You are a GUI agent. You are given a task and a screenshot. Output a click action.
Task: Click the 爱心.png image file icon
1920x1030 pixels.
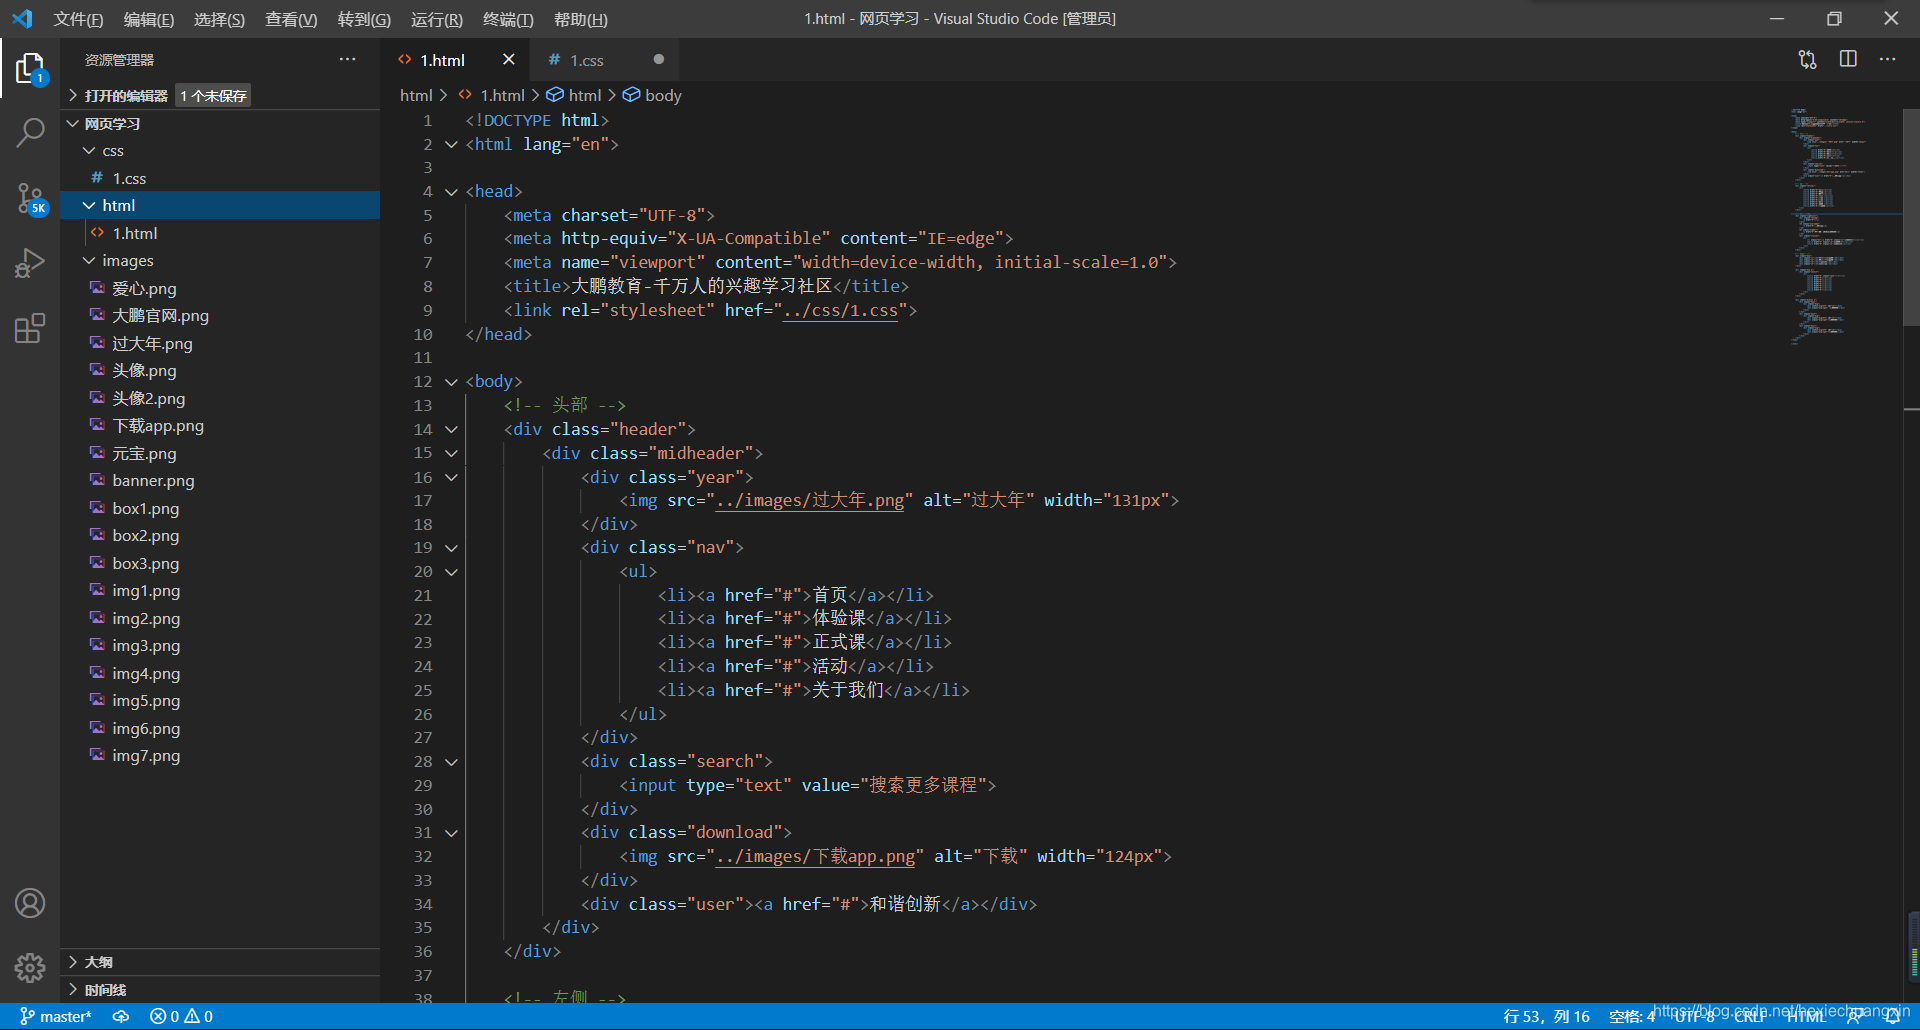(97, 288)
